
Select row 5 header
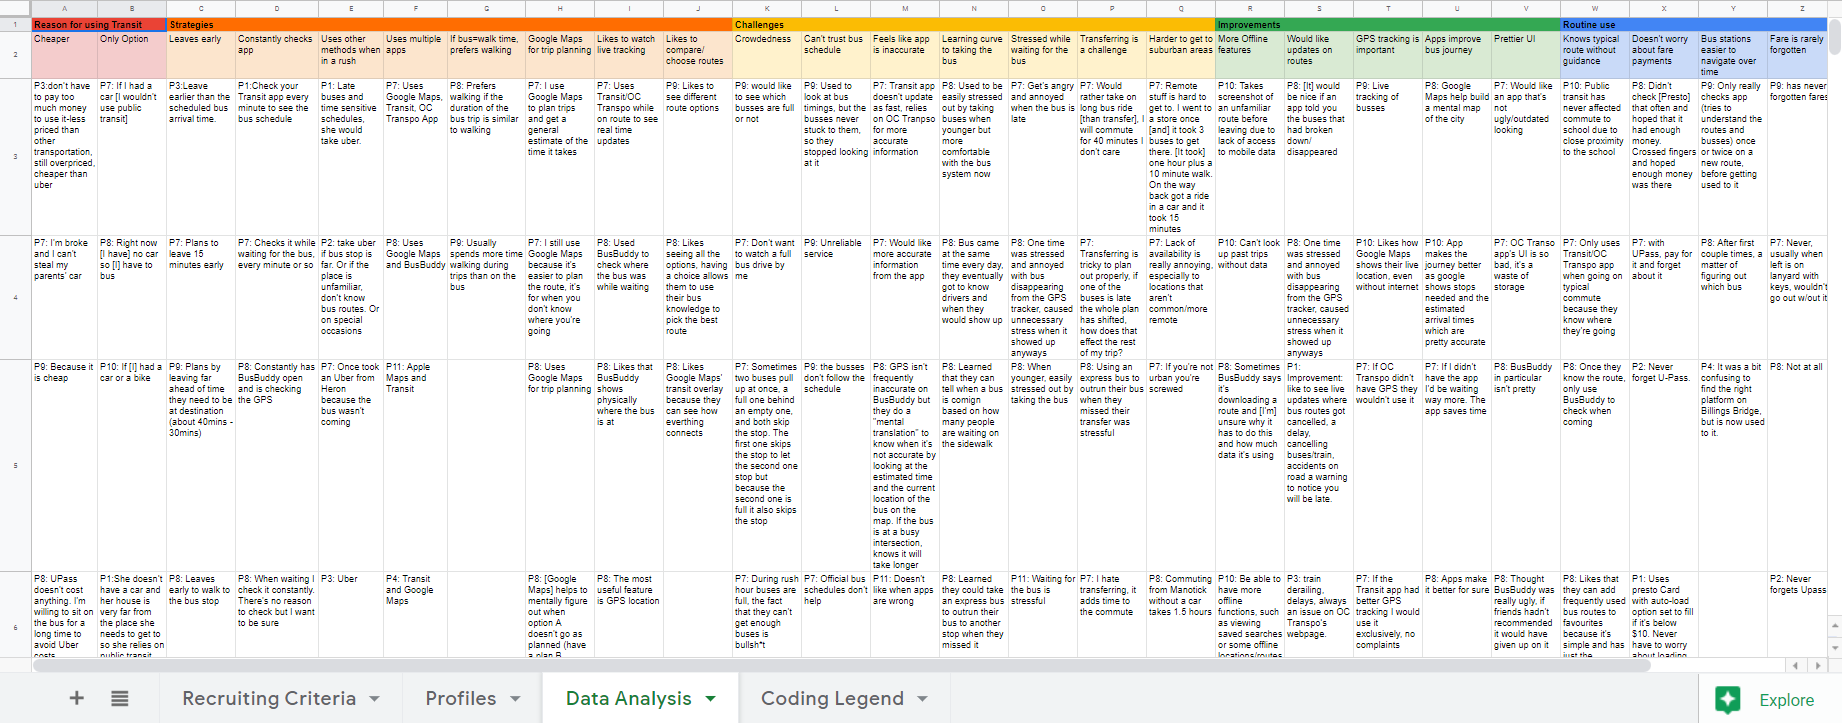click(x=15, y=465)
